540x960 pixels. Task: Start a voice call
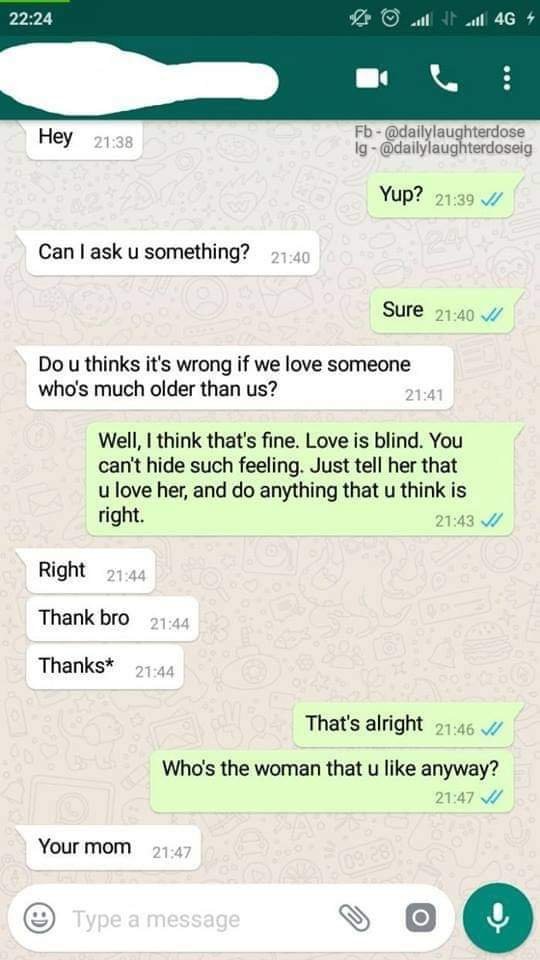point(444,78)
